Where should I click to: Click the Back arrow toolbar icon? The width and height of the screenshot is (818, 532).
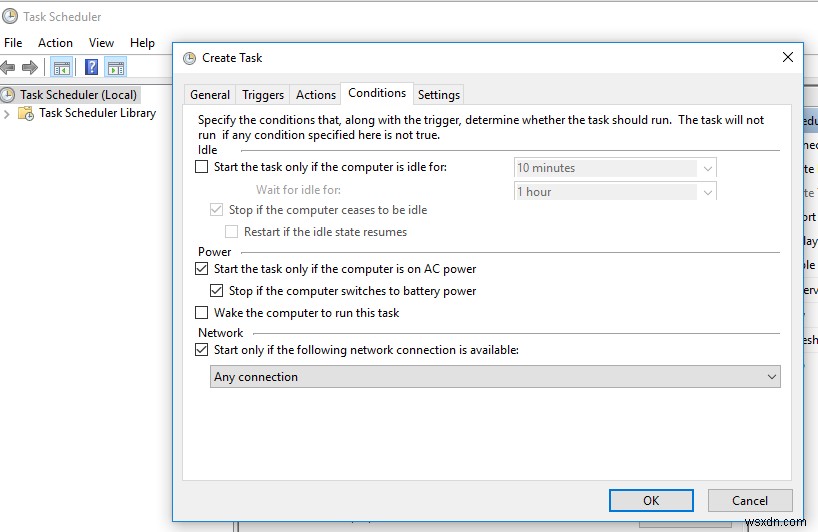(8, 67)
